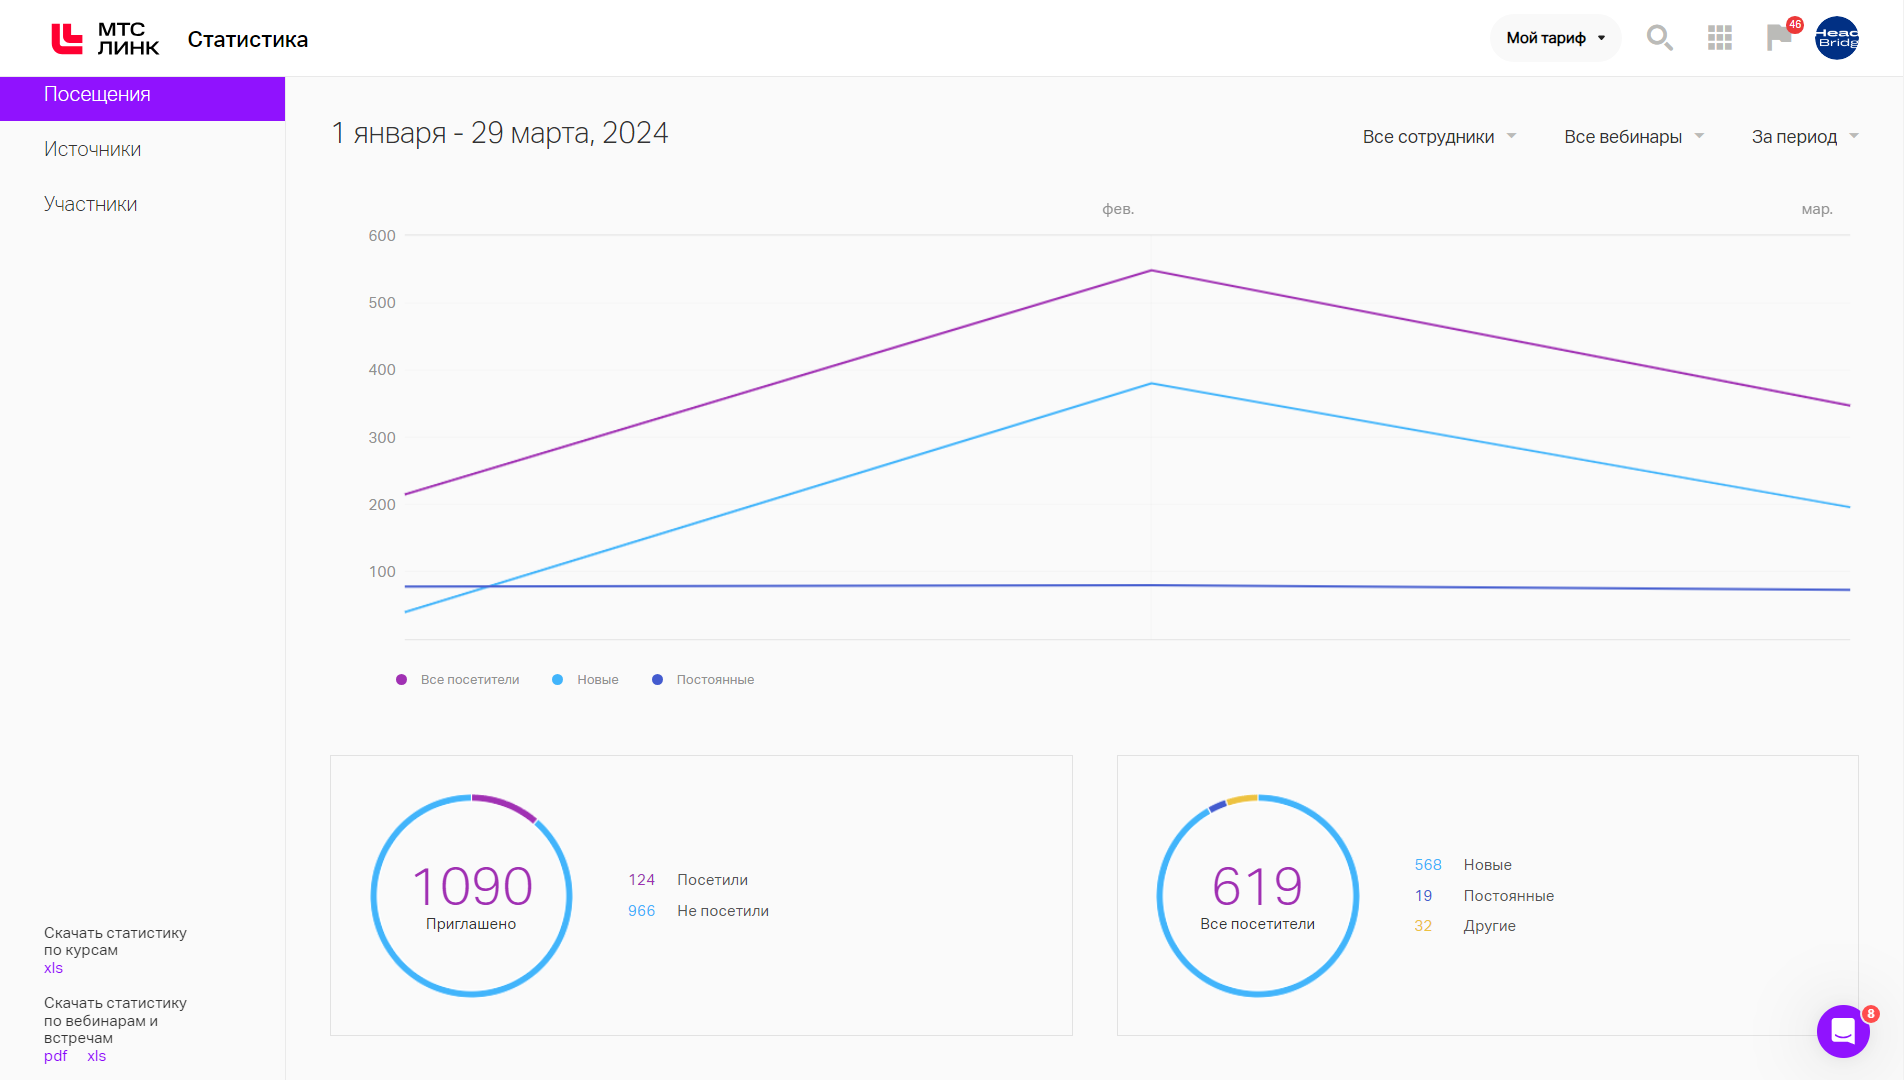Image resolution: width=1904 pixels, height=1080 pixels.
Task: Open the apps grid icon
Action: point(1720,38)
